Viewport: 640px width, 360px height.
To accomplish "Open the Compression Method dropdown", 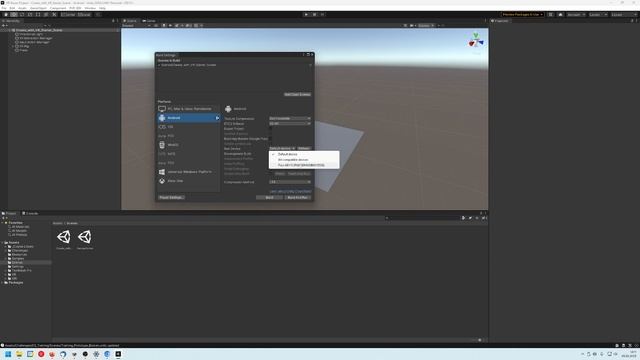I will click(x=290, y=182).
